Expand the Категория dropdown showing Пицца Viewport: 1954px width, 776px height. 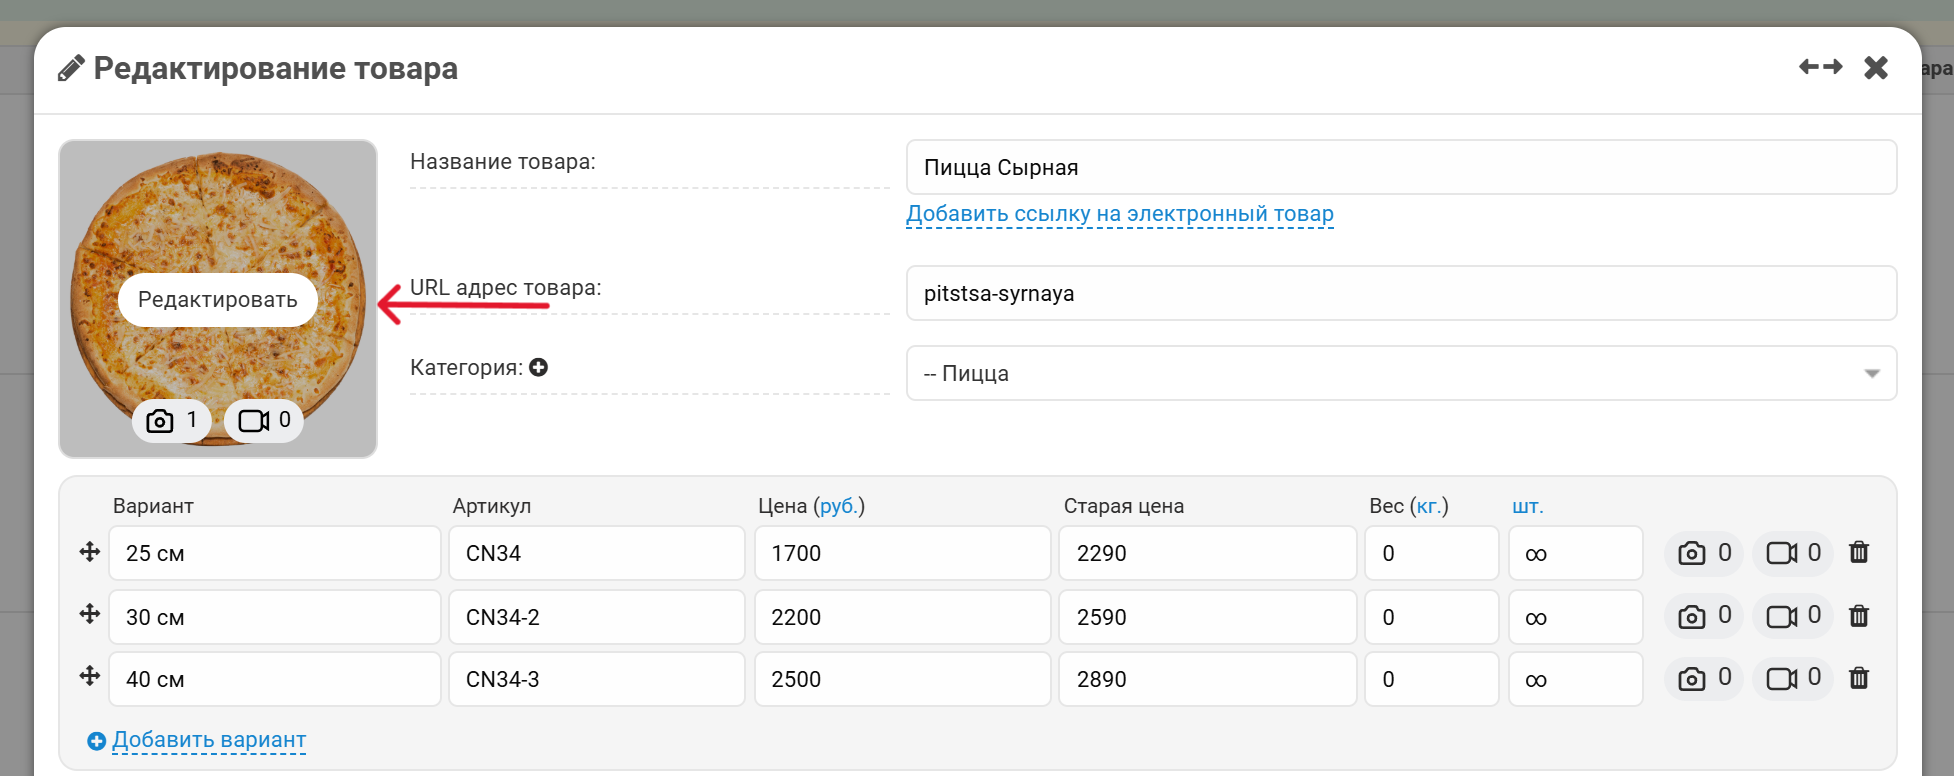tap(1400, 373)
